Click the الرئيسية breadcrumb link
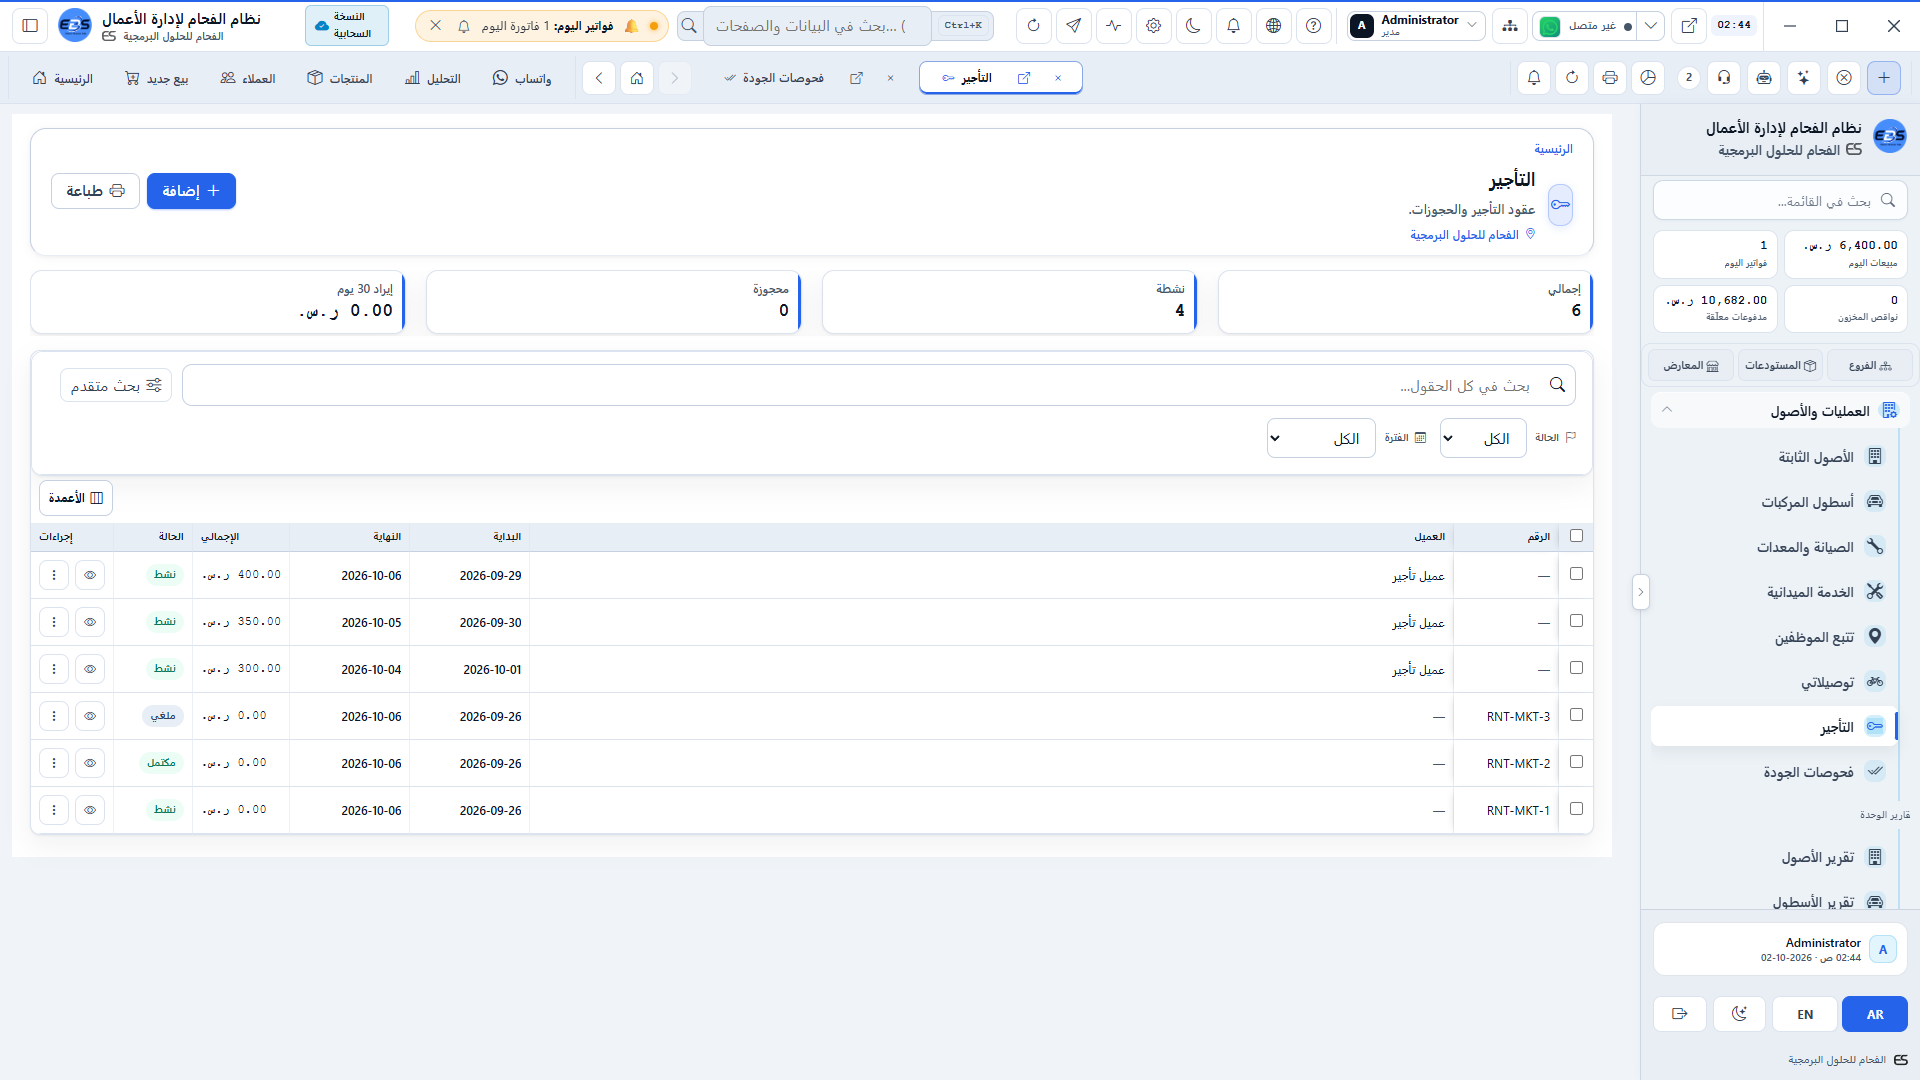This screenshot has width=1920, height=1080. [x=1553, y=149]
